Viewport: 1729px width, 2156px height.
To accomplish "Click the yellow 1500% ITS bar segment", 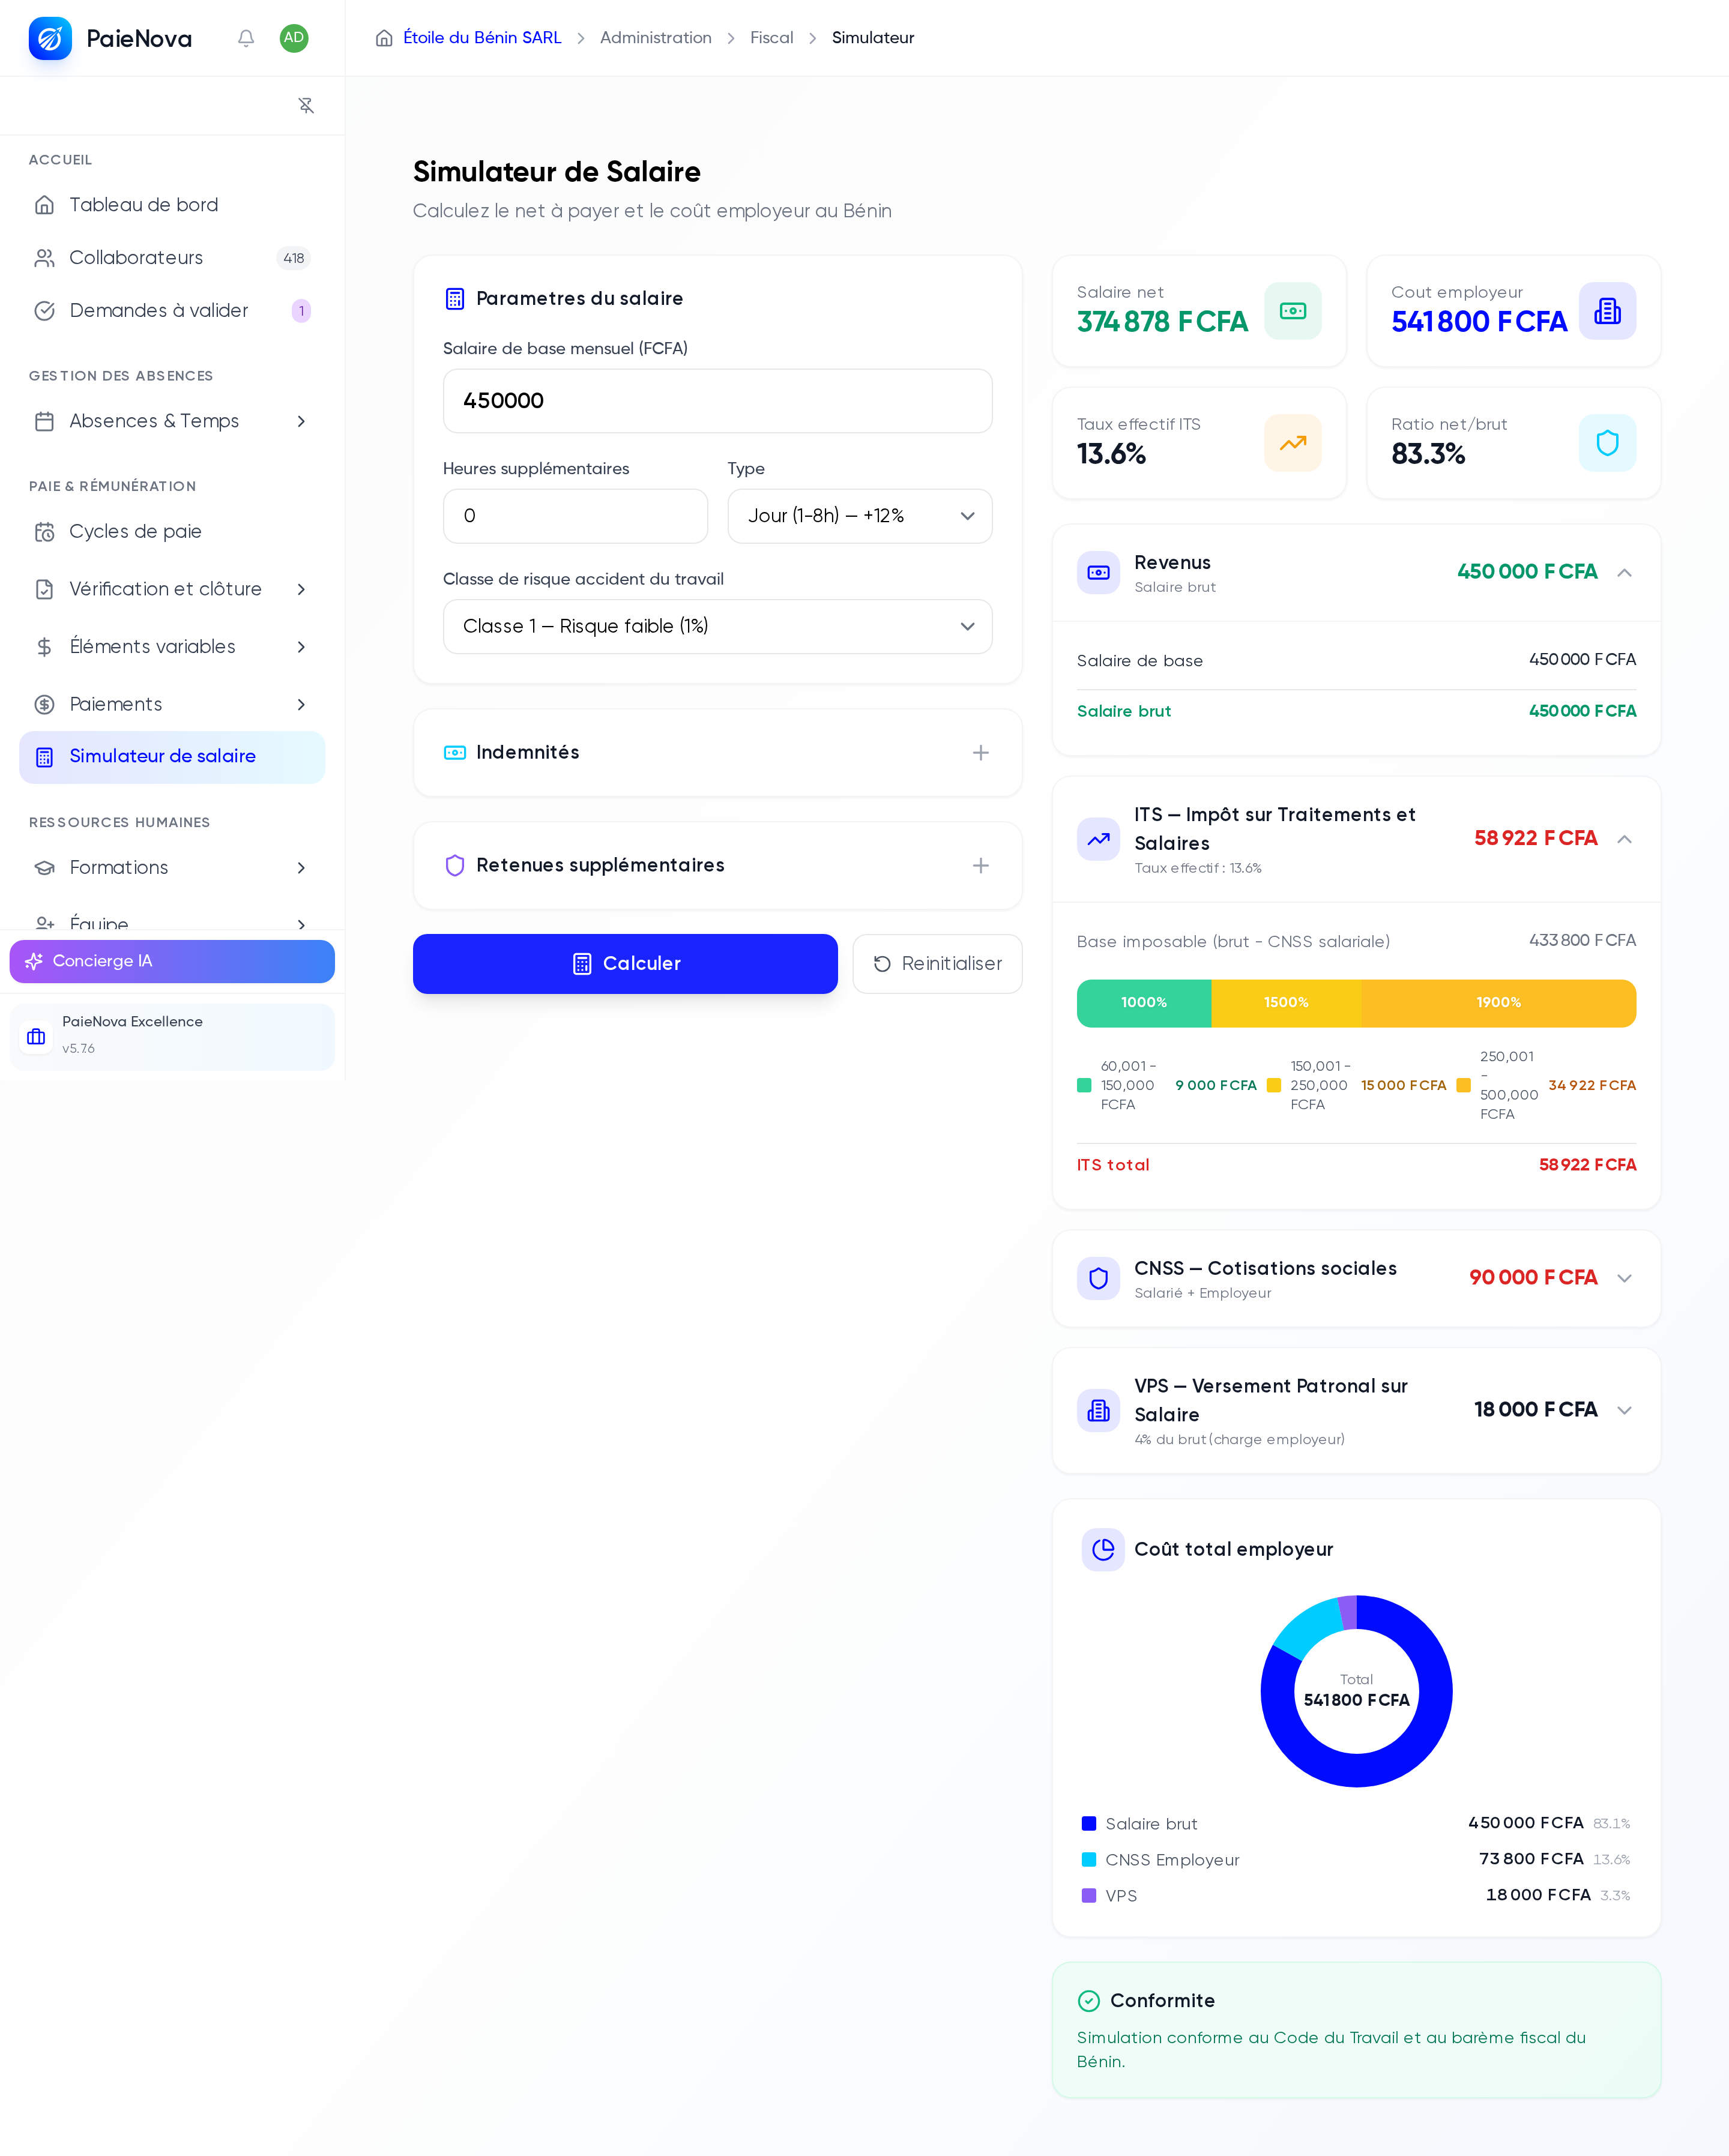I will (x=1286, y=1003).
